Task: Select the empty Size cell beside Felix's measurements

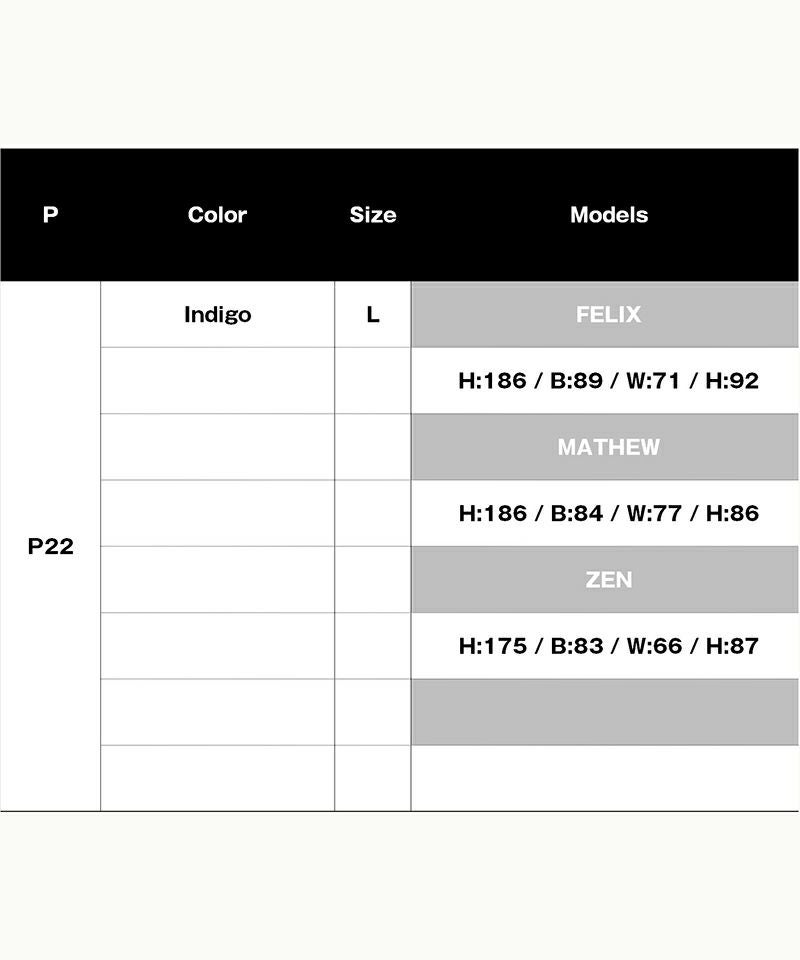Action: (x=373, y=381)
